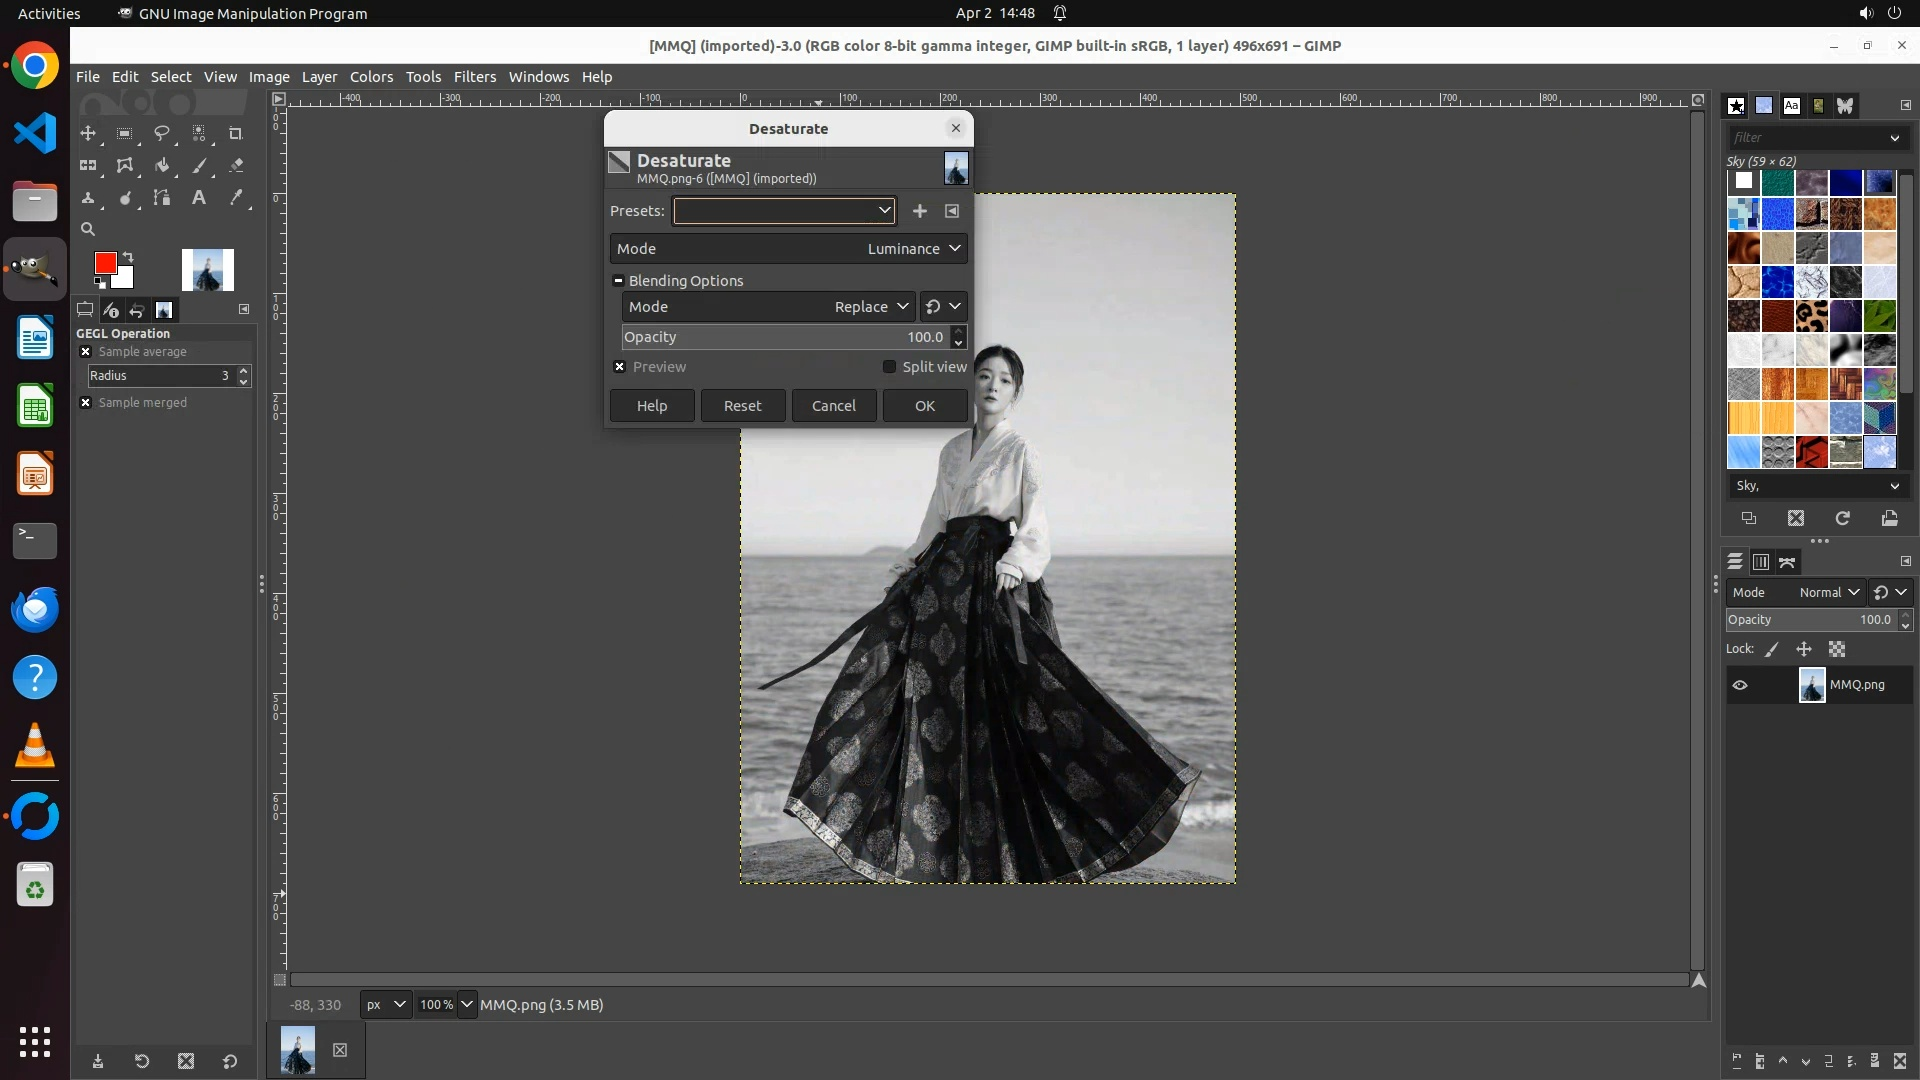Click the Paintbrush tool
Viewport: 1920px width, 1080px height.
[199, 165]
